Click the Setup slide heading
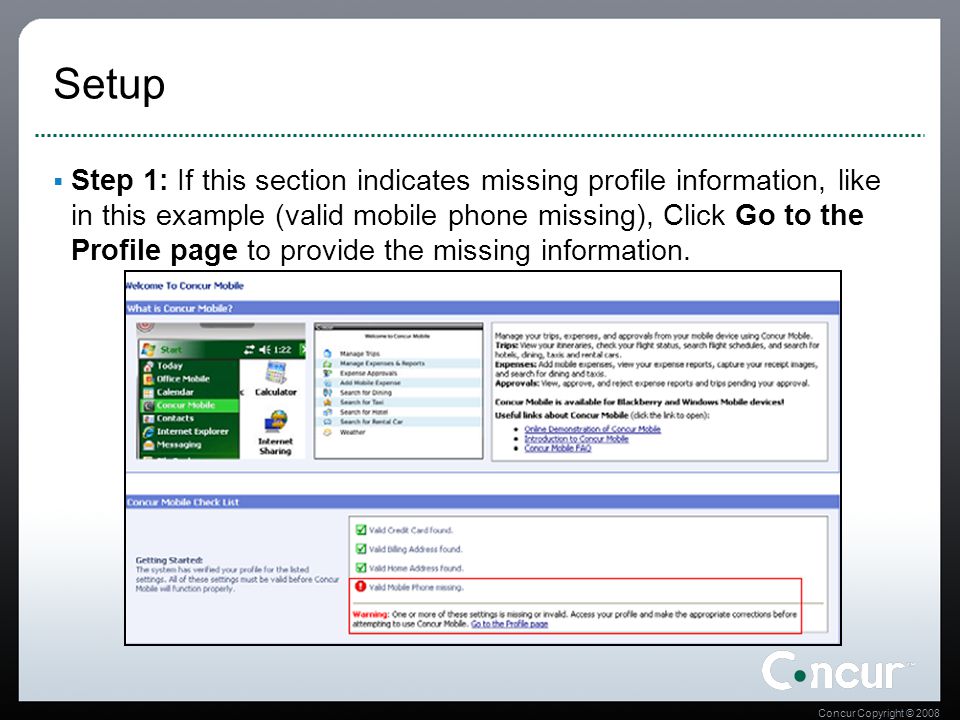 pyautogui.click(x=110, y=84)
